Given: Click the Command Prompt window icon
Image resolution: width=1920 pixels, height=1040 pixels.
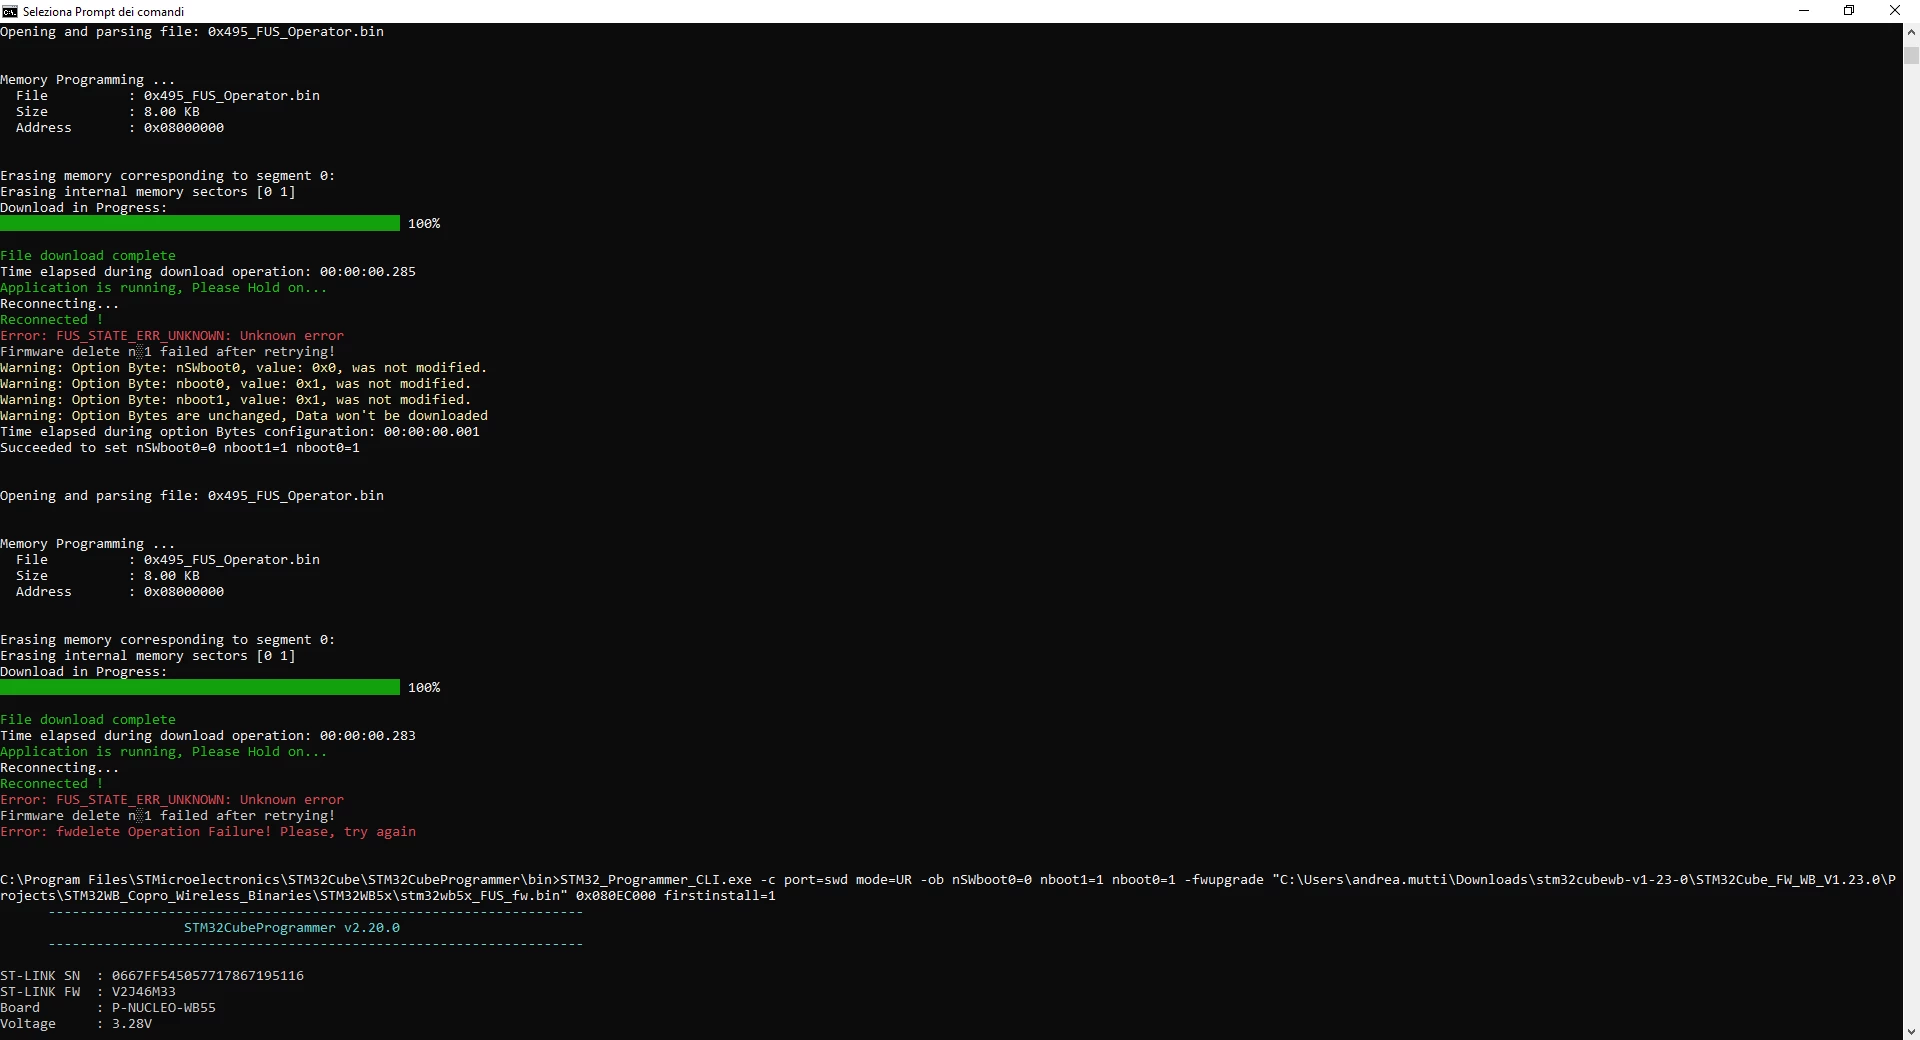Looking at the screenshot, I should (10, 11).
